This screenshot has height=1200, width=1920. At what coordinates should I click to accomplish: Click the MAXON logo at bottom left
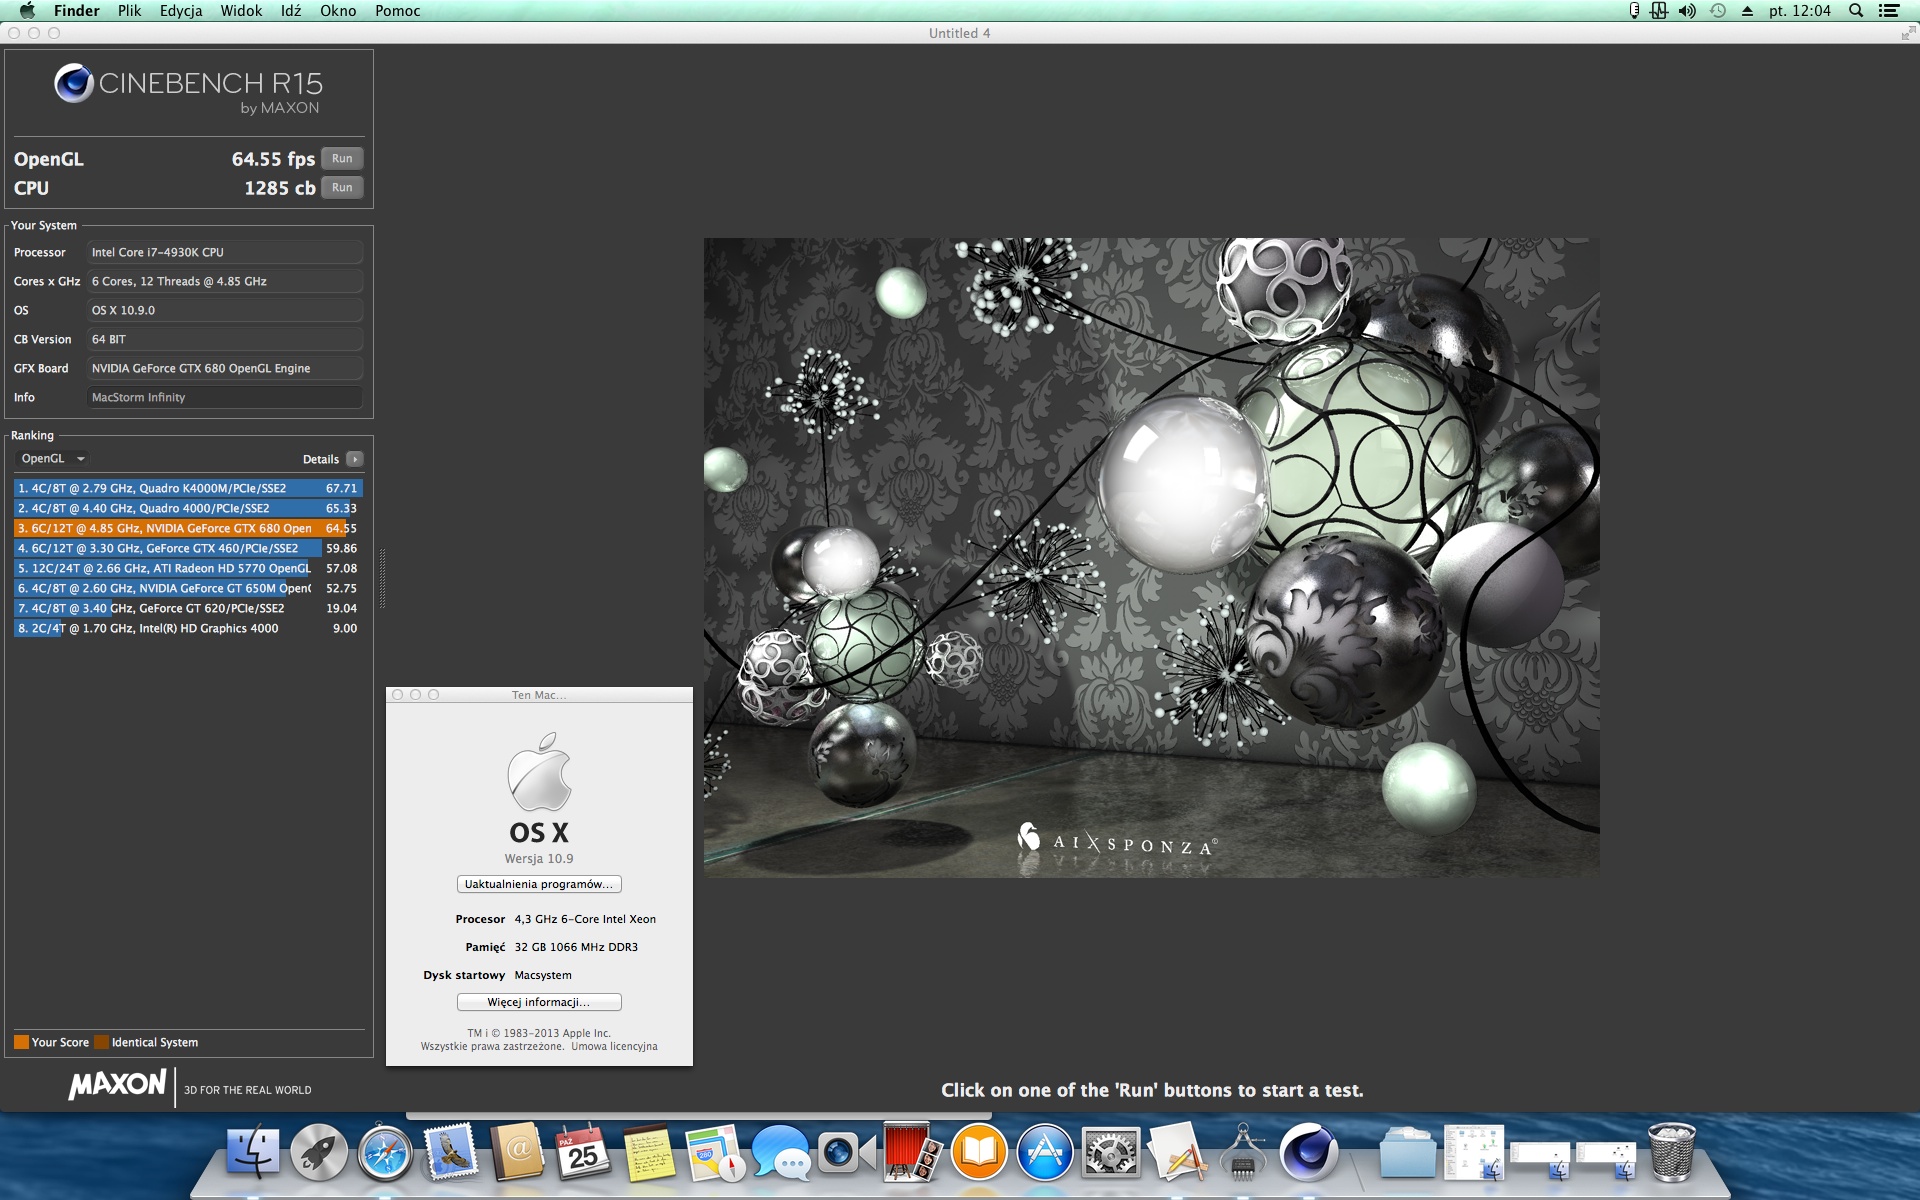pos(117,1085)
